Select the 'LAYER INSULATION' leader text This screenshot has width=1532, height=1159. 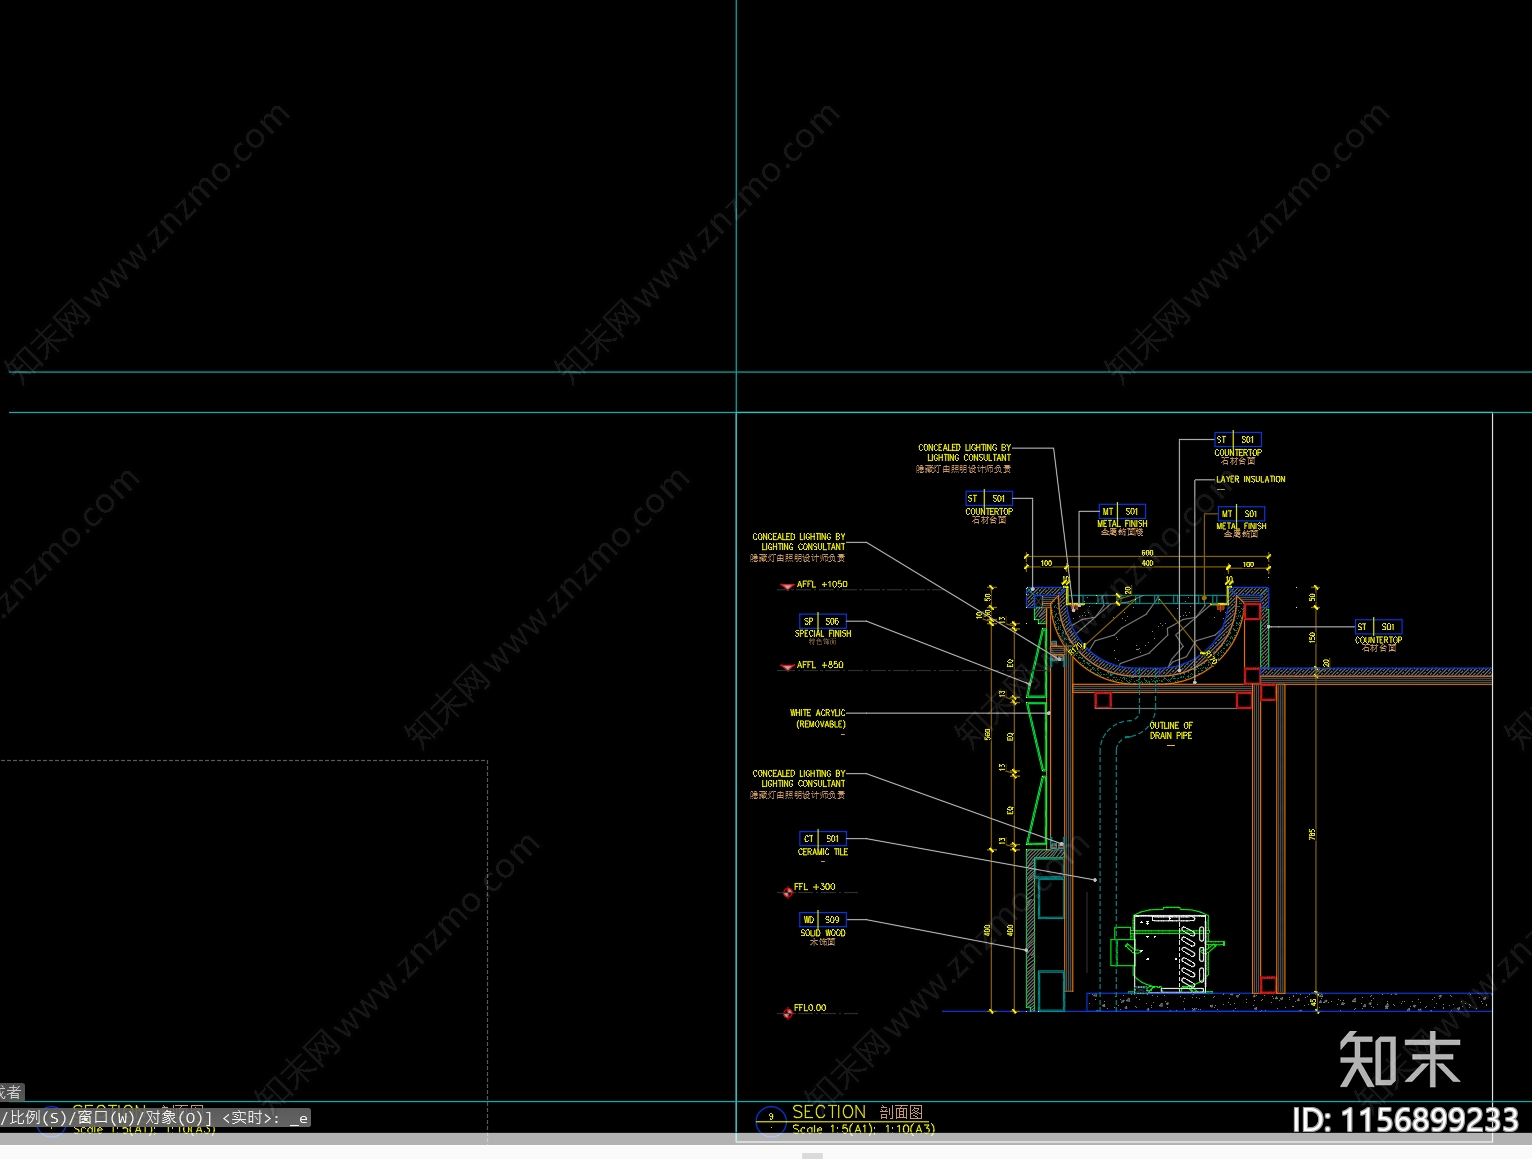[x=1250, y=479]
